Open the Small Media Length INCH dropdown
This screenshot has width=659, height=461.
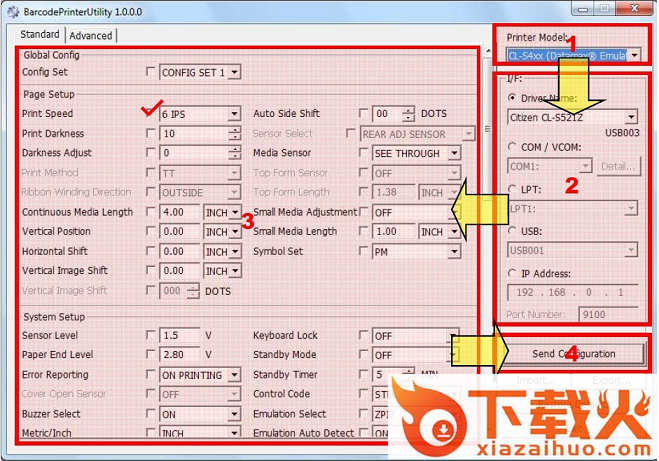(454, 232)
